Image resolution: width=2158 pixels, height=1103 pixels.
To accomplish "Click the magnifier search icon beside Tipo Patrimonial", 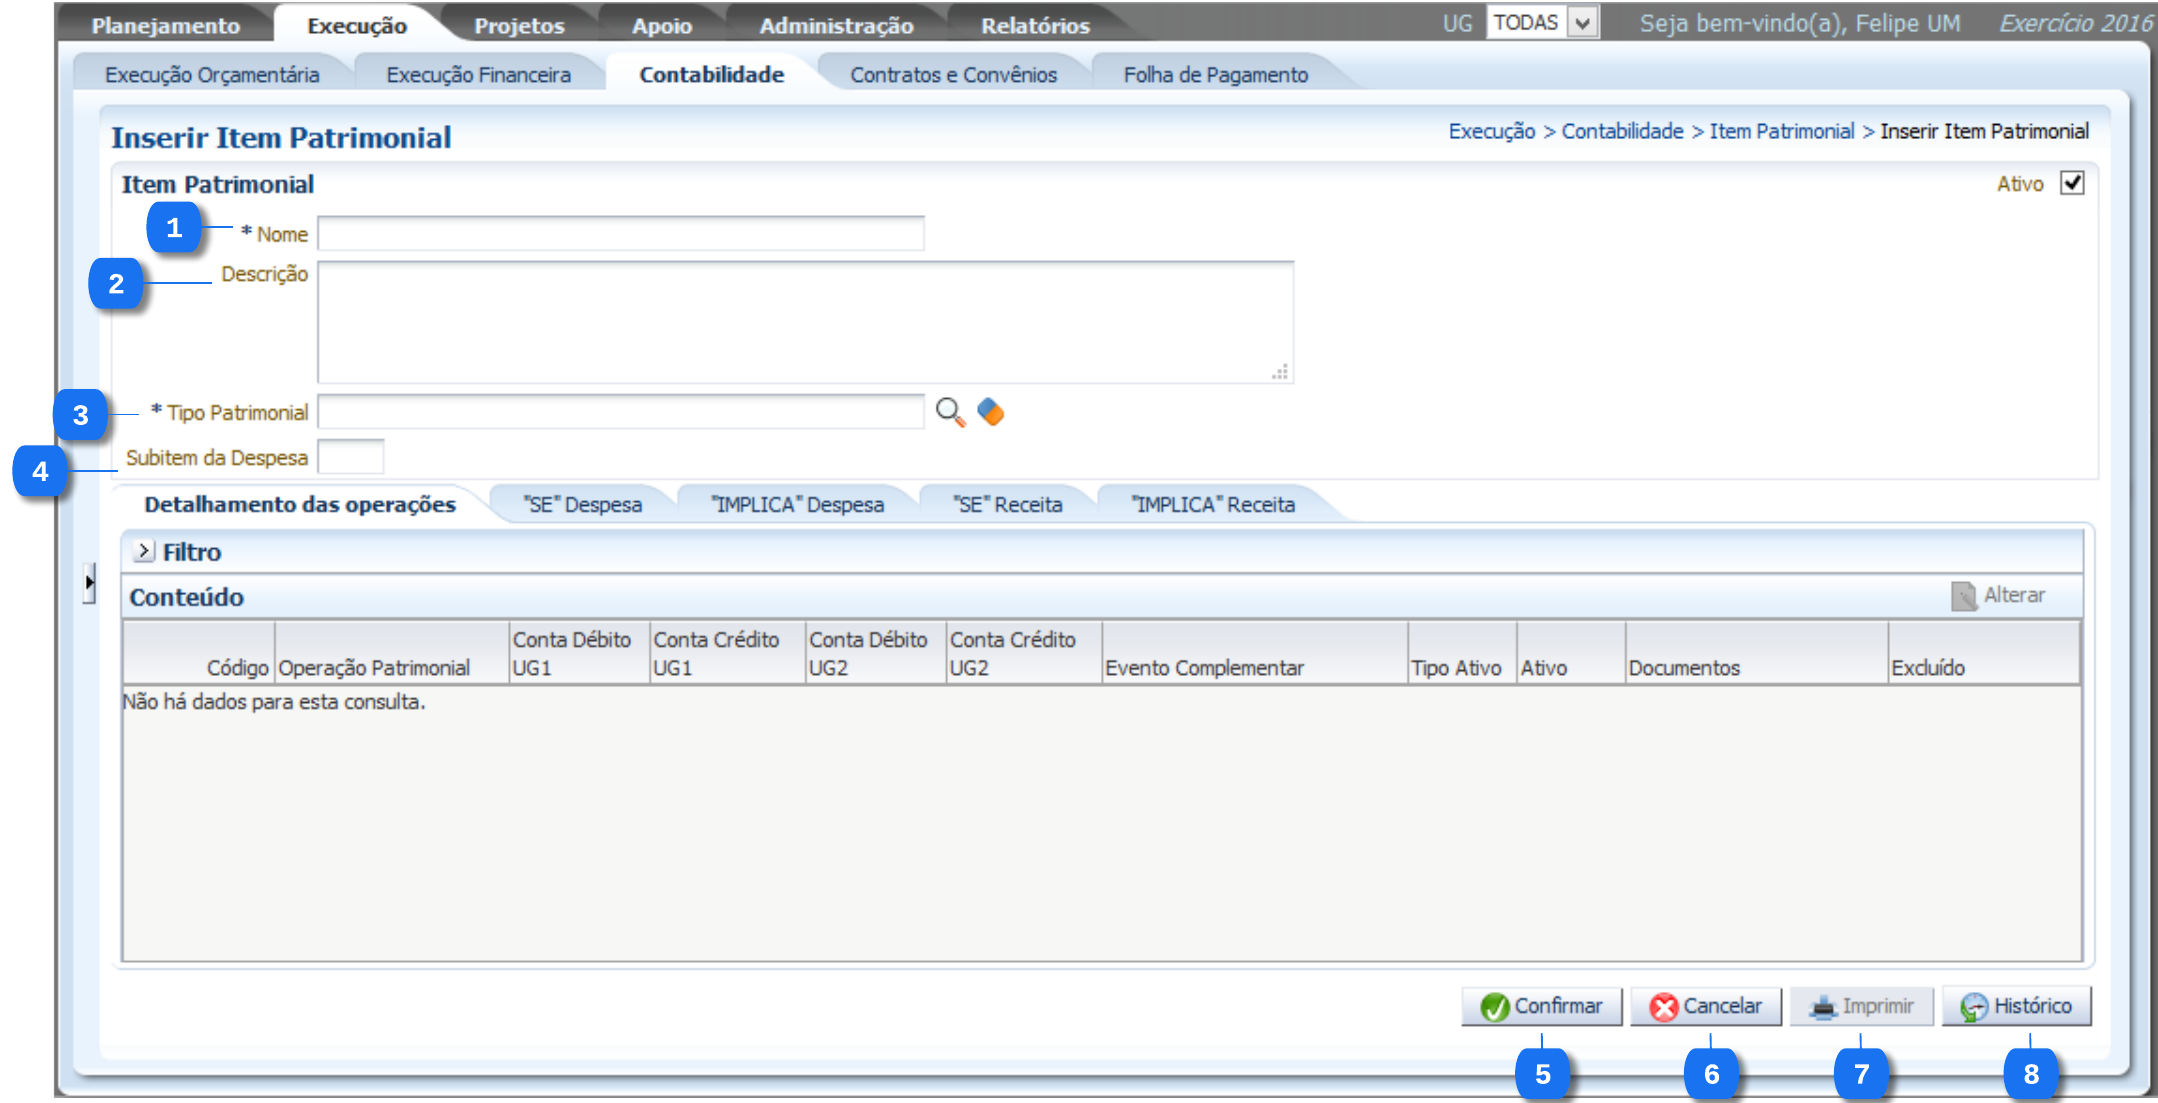I will tap(949, 412).
